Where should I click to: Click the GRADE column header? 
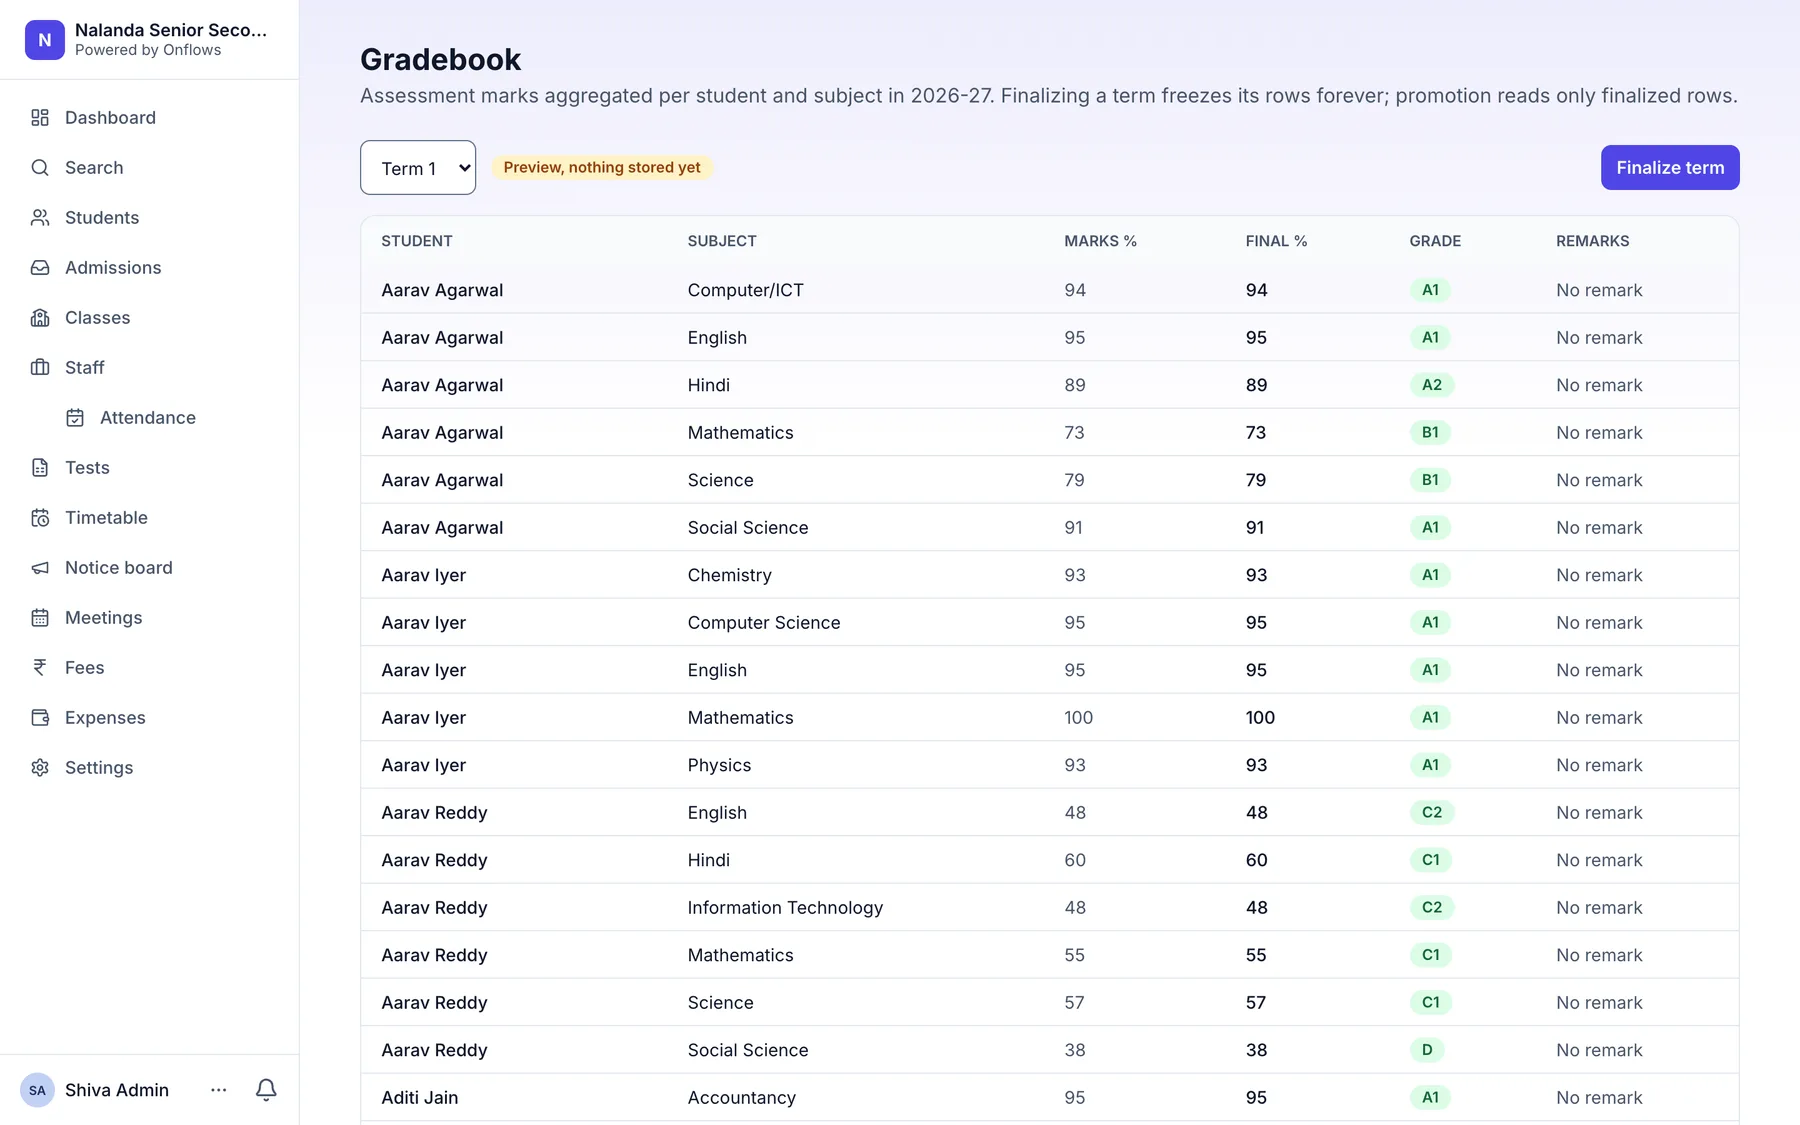pos(1435,241)
